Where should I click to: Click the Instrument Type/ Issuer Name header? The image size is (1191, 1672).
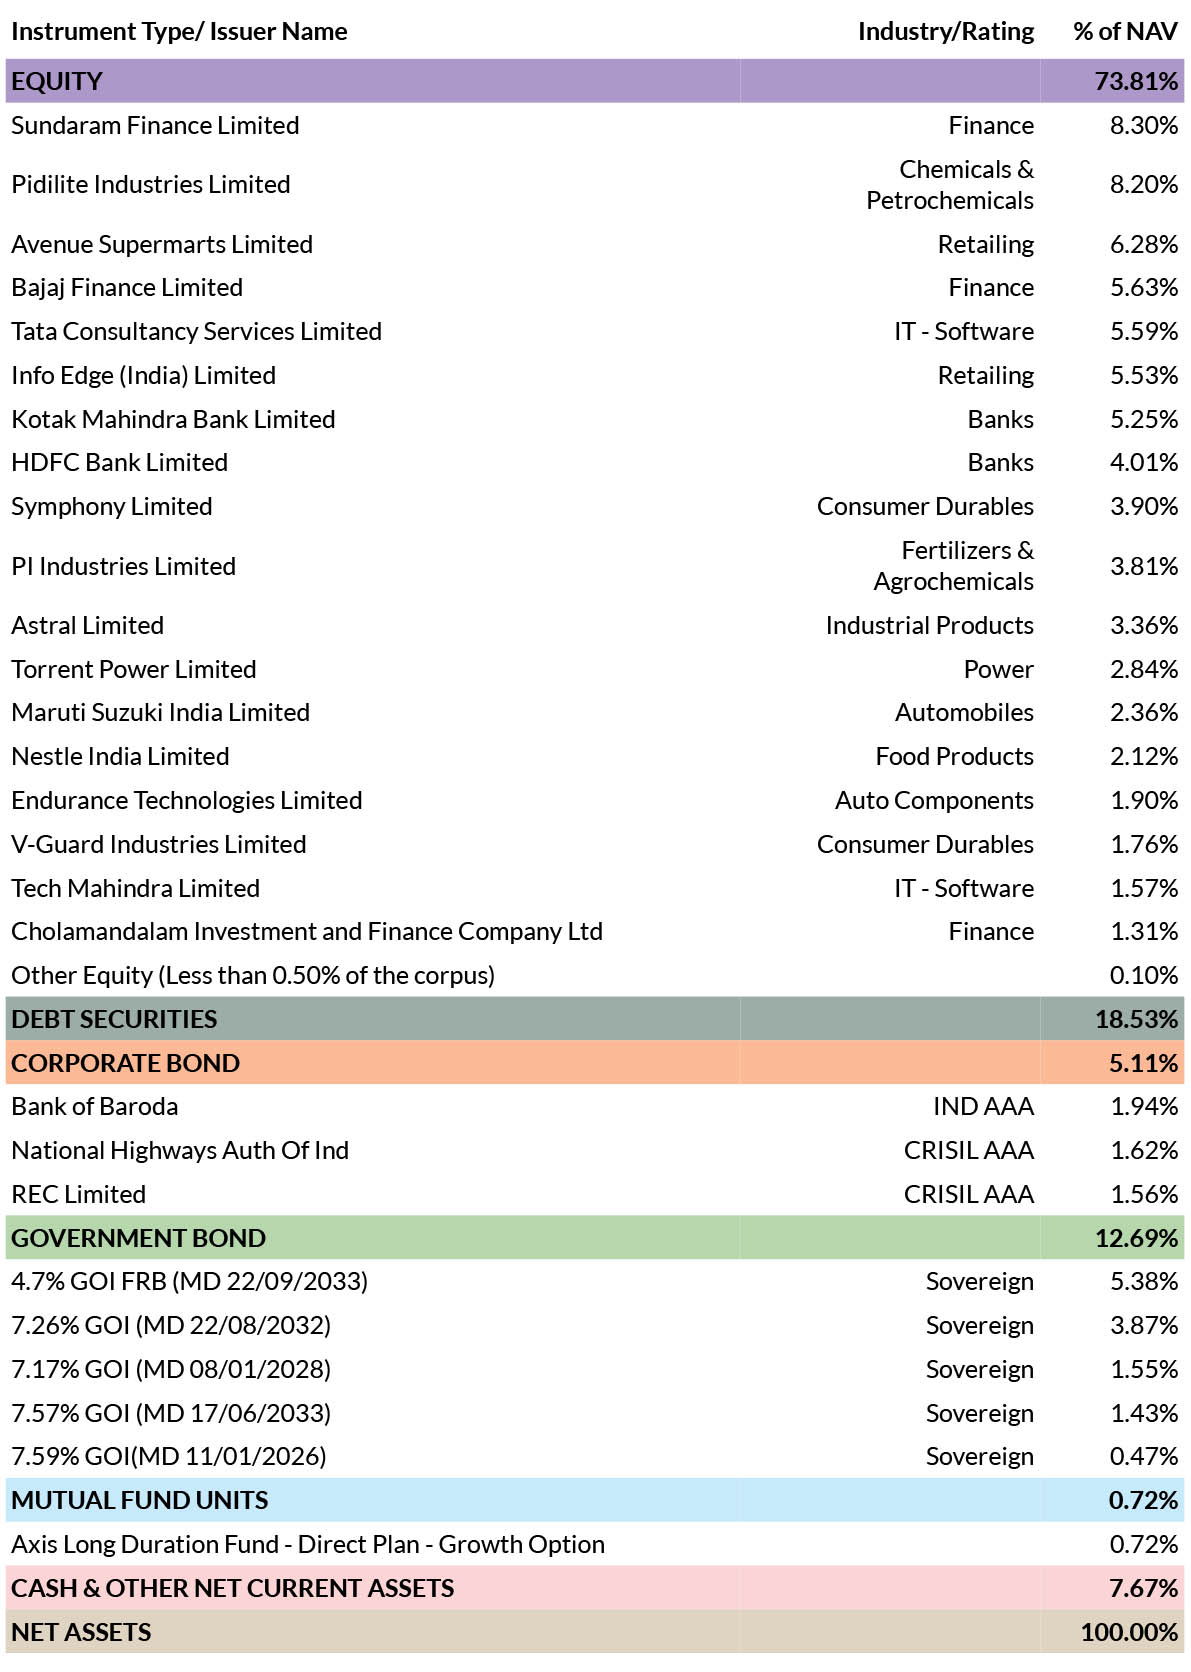(x=179, y=32)
